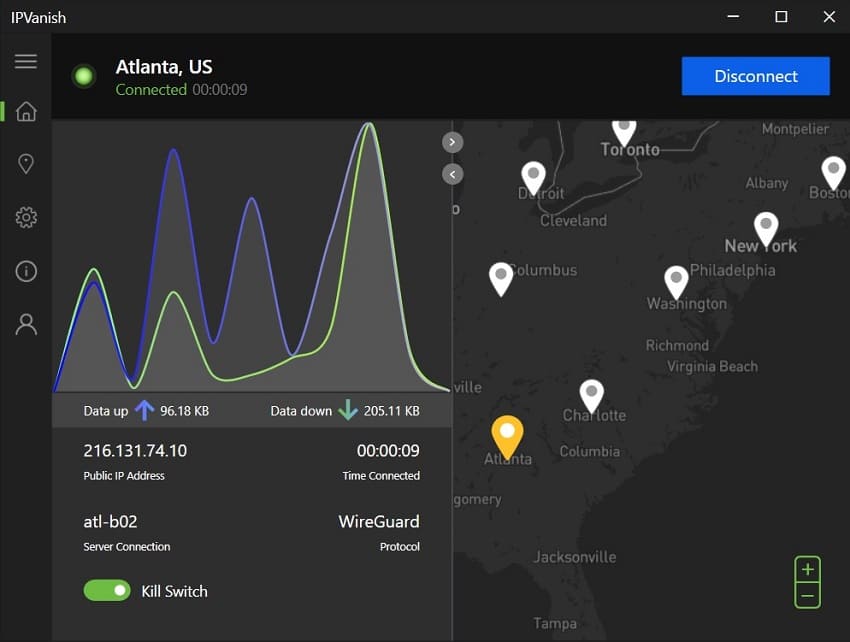850x642 pixels.
Task: Expand panel with right chevron button
Action: point(453,143)
